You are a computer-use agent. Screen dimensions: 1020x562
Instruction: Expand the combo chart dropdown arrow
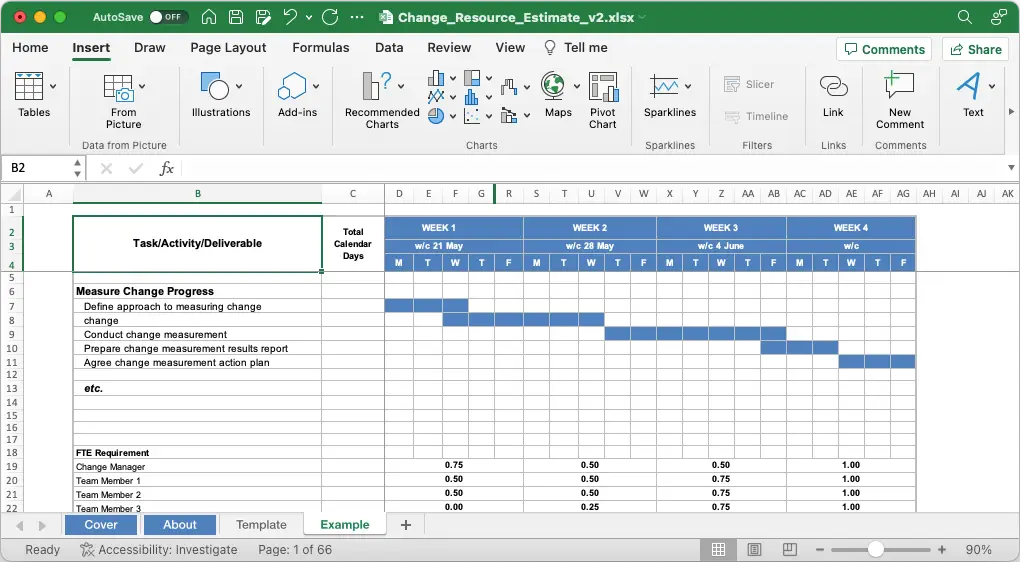point(526,116)
